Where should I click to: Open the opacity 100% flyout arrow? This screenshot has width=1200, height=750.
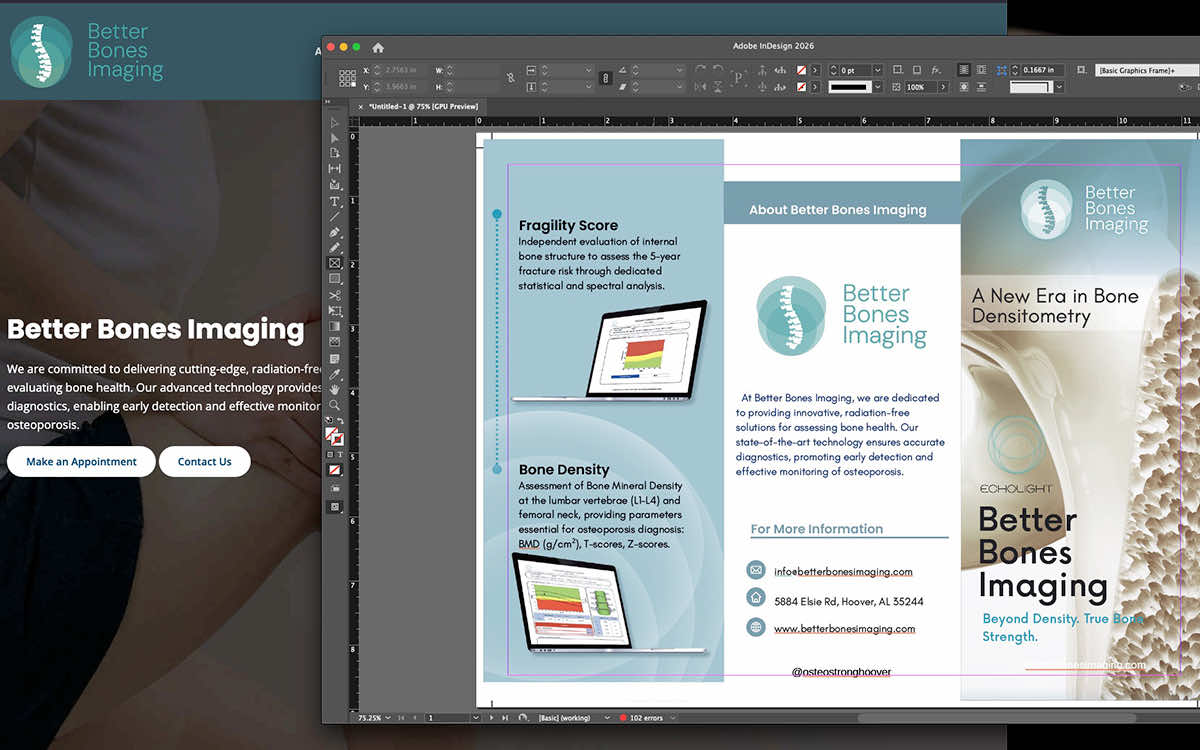click(944, 87)
